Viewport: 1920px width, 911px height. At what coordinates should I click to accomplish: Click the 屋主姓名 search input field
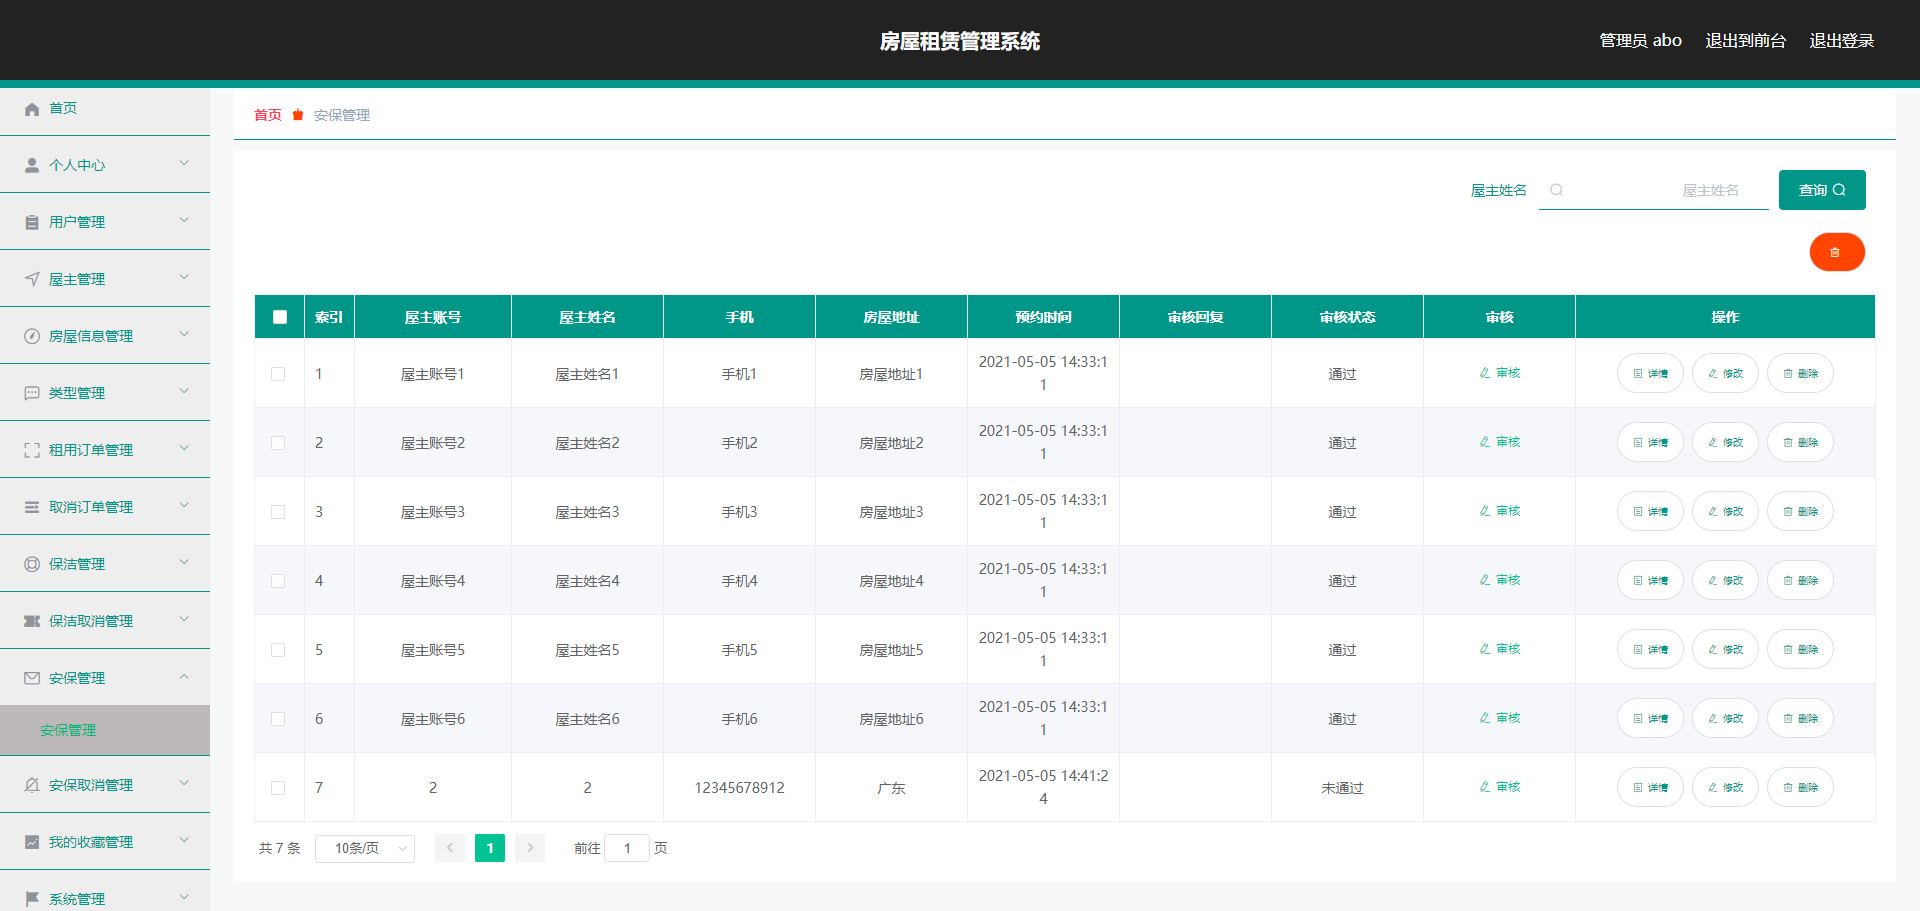click(x=1654, y=190)
